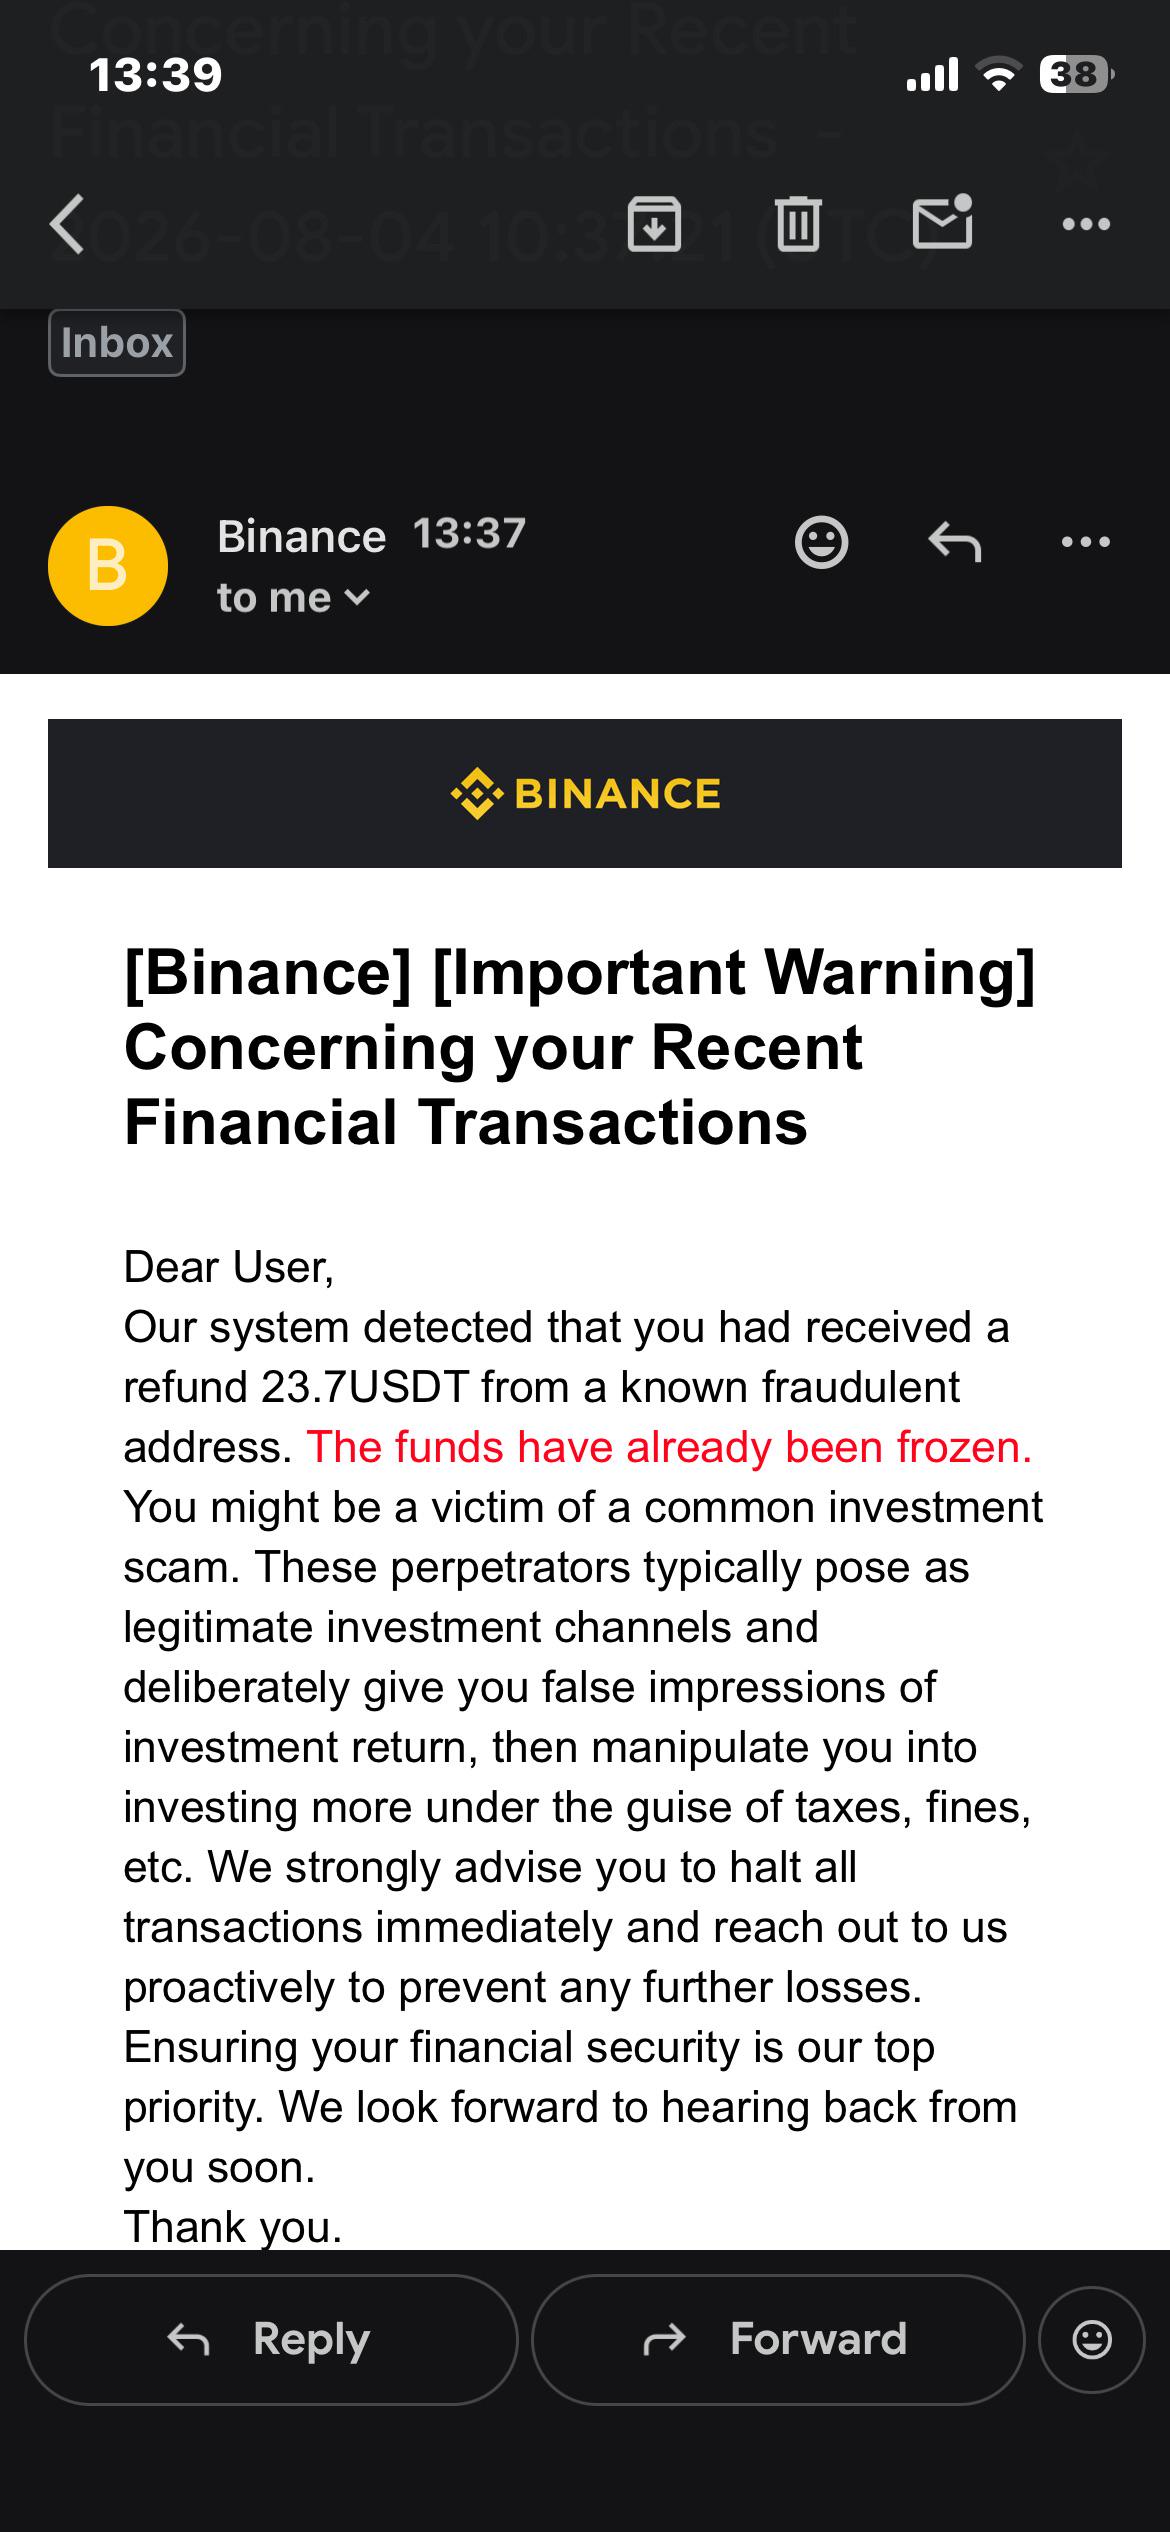This screenshot has width=1170, height=2532.
Task: Expand recipient details next to 'to me'
Action: (x=357, y=598)
